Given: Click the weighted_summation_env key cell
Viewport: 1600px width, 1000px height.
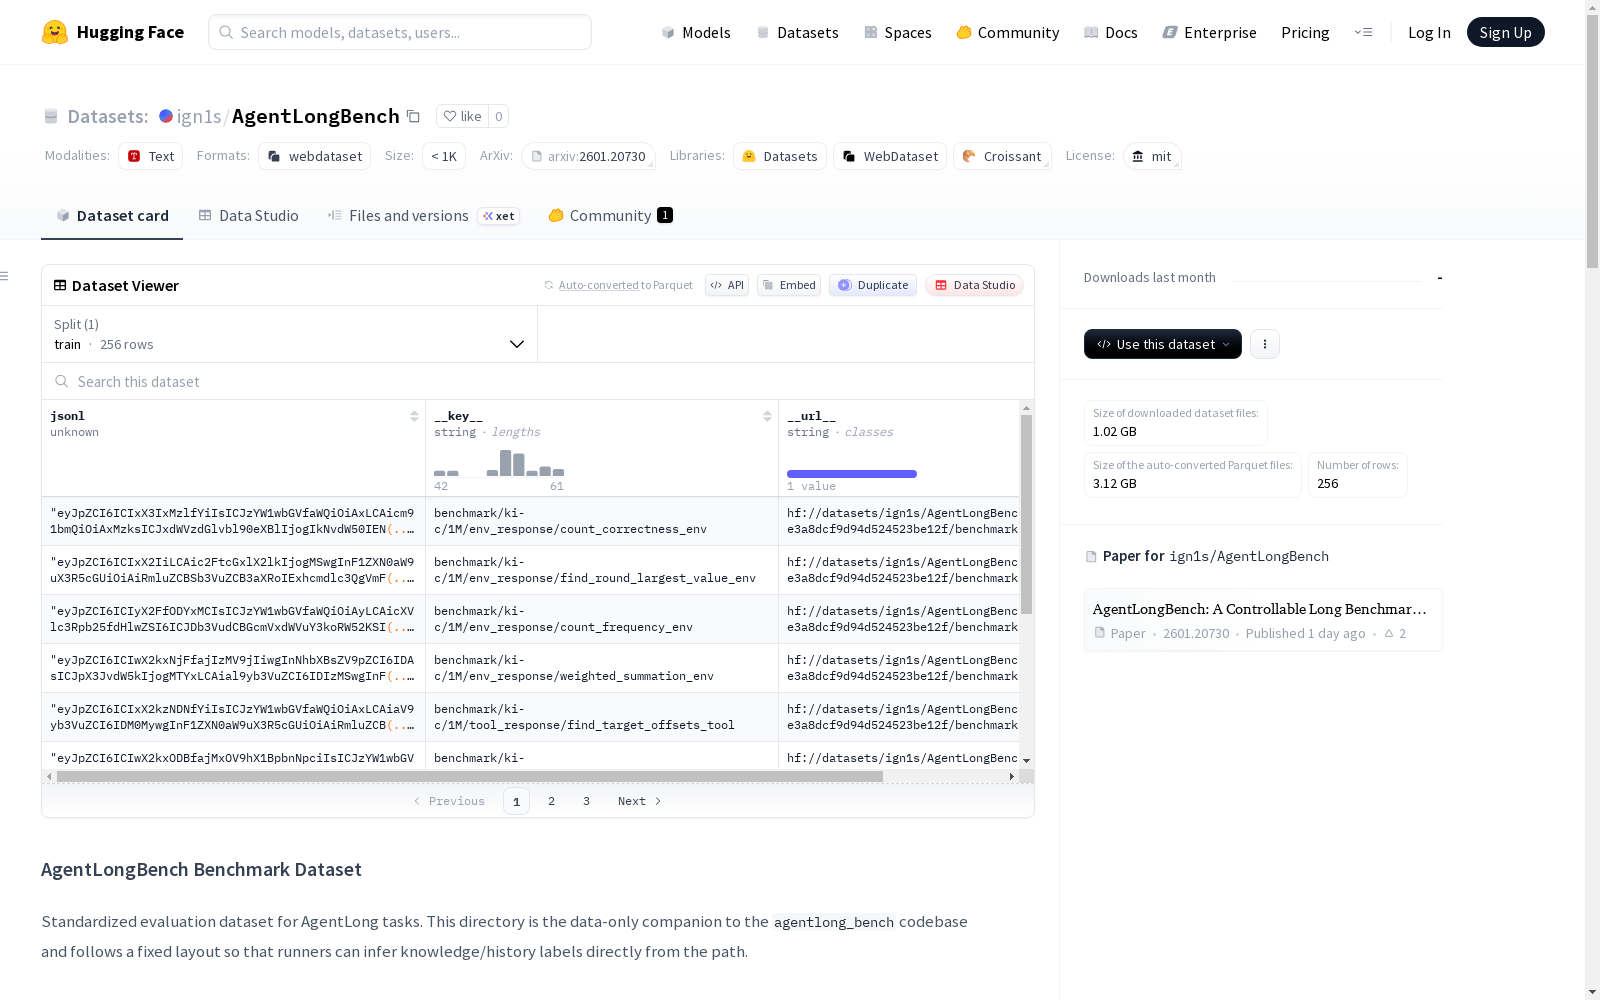Looking at the screenshot, I should click(x=602, y=668).
